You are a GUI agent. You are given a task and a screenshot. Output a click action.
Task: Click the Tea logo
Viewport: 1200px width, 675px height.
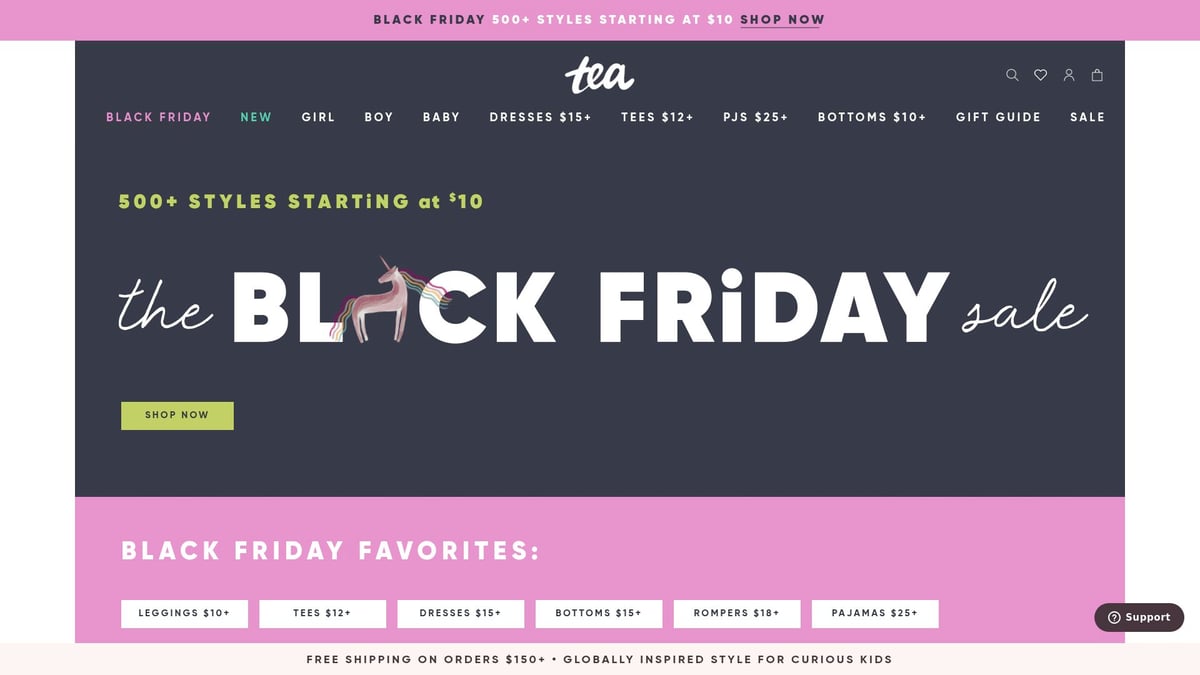click(x=599, y=75)
